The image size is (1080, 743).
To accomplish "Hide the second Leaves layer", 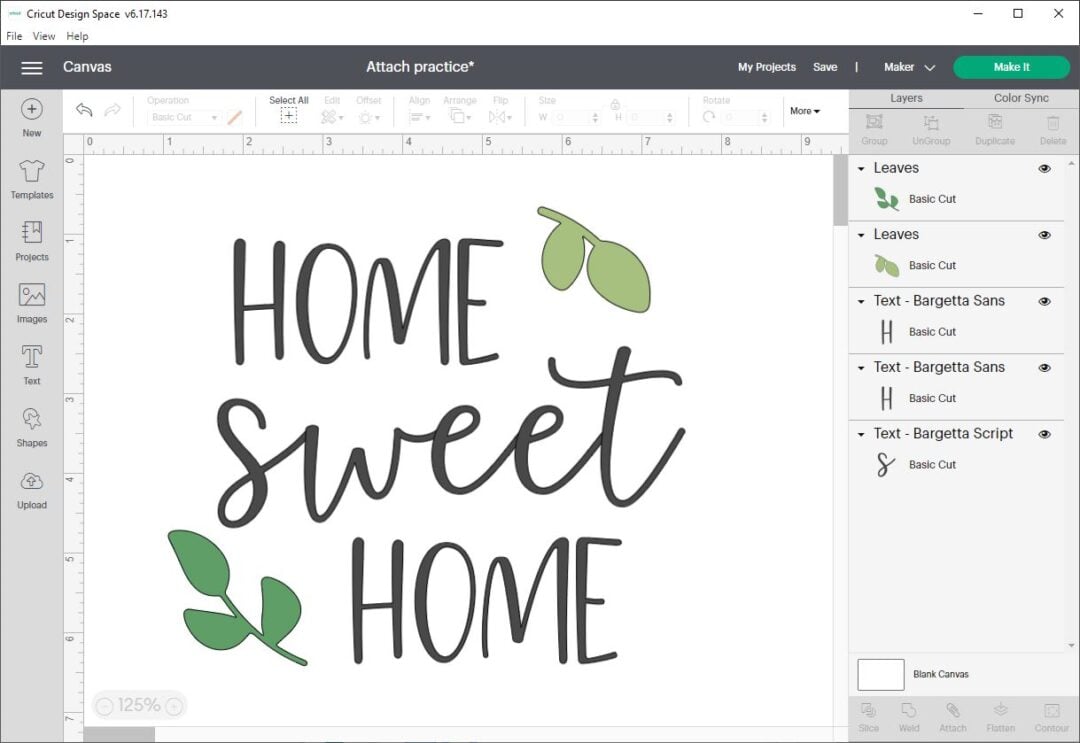I will 1045,234.
